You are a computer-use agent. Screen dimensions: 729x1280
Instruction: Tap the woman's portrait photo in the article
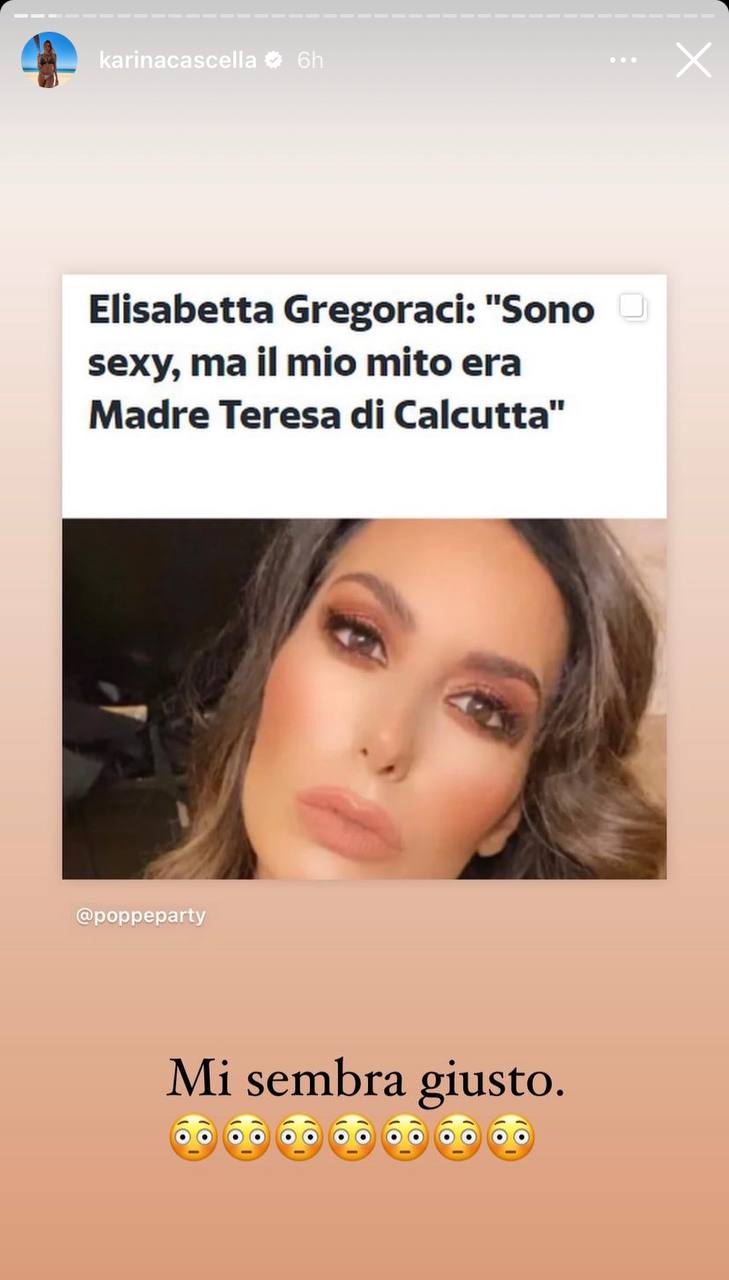[364, 698]
